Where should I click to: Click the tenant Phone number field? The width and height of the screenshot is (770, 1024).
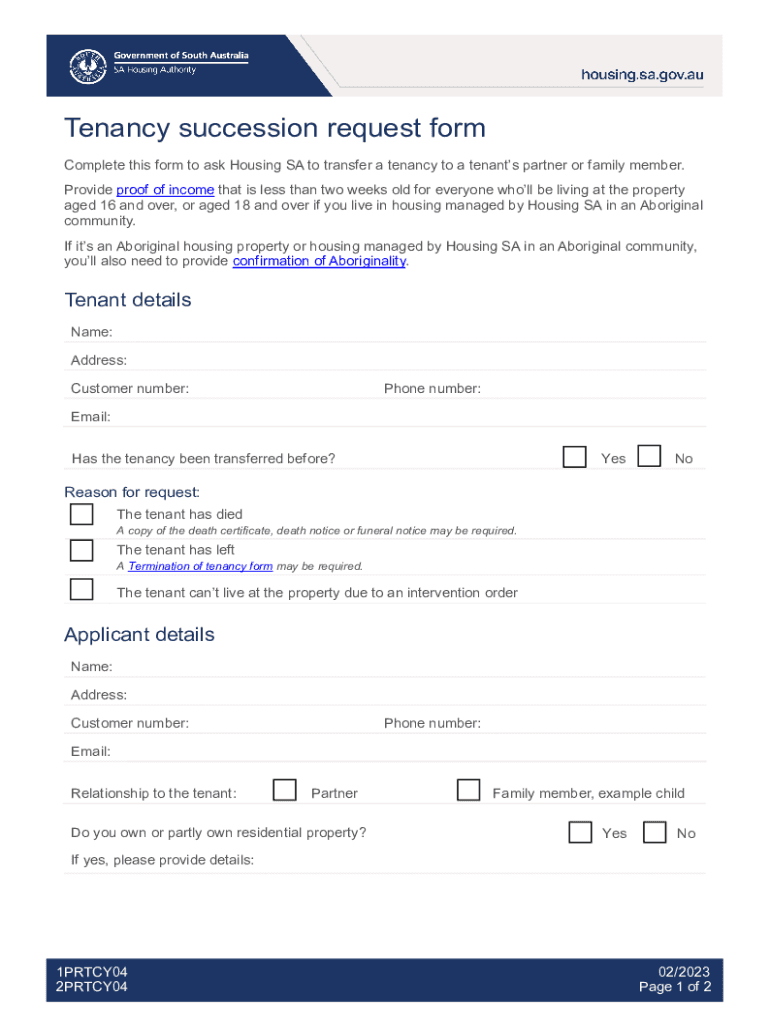(x=590, y=388)
